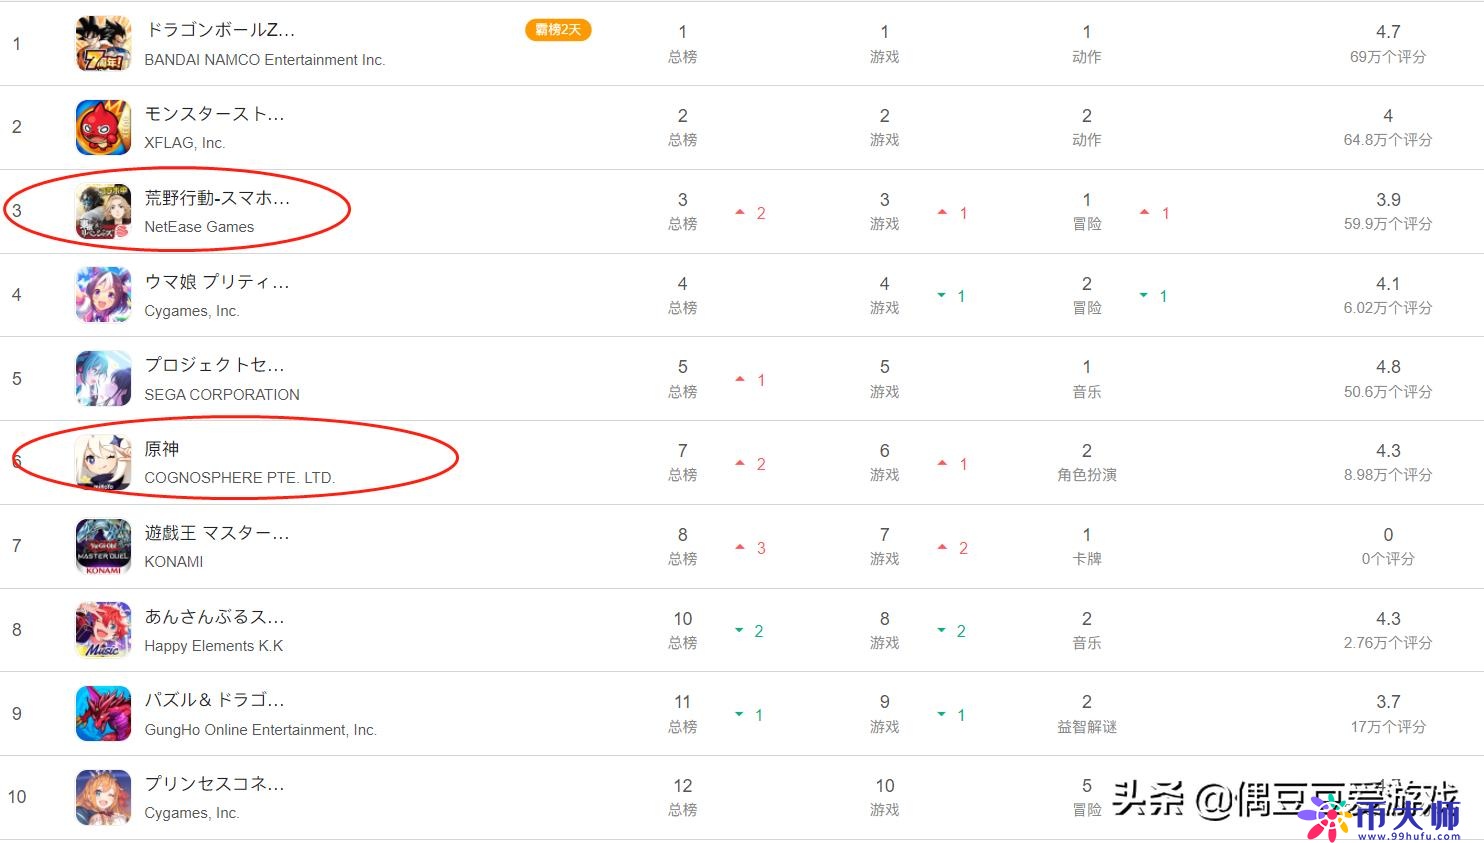Click Happy Elements K.K publisher name

[214, 646]
